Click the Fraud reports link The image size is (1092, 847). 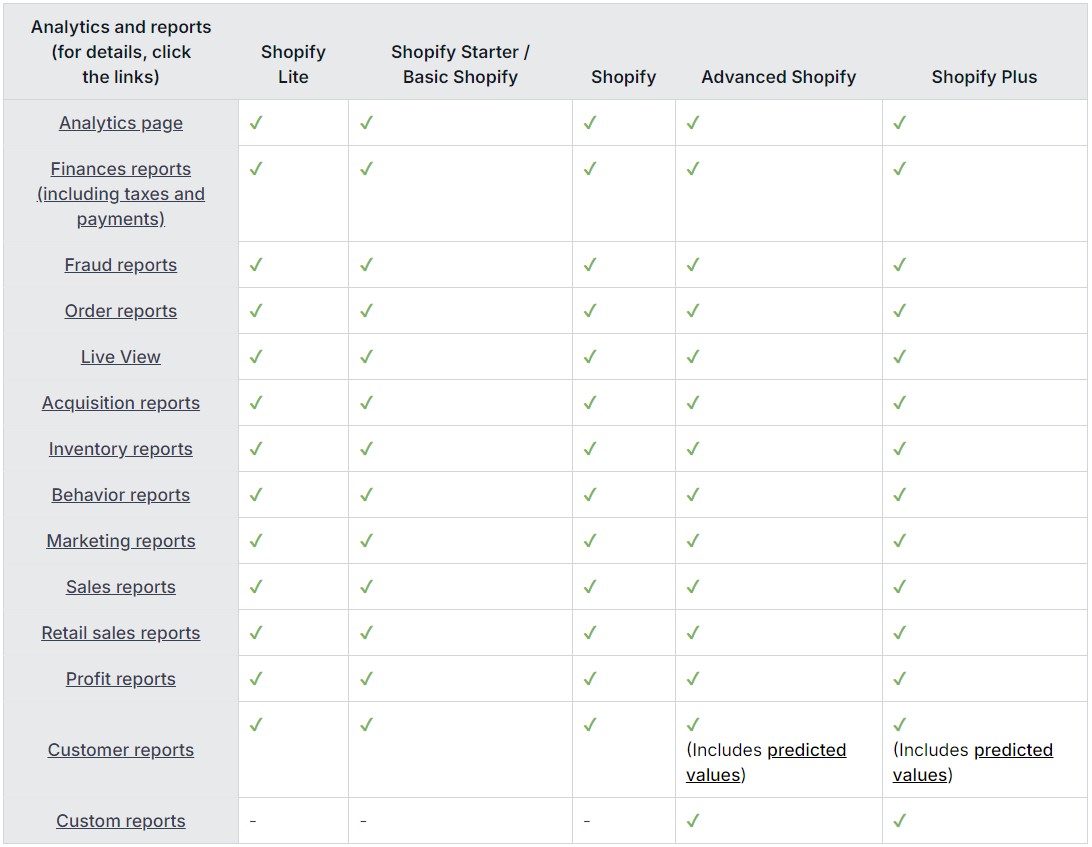point(120,265)
